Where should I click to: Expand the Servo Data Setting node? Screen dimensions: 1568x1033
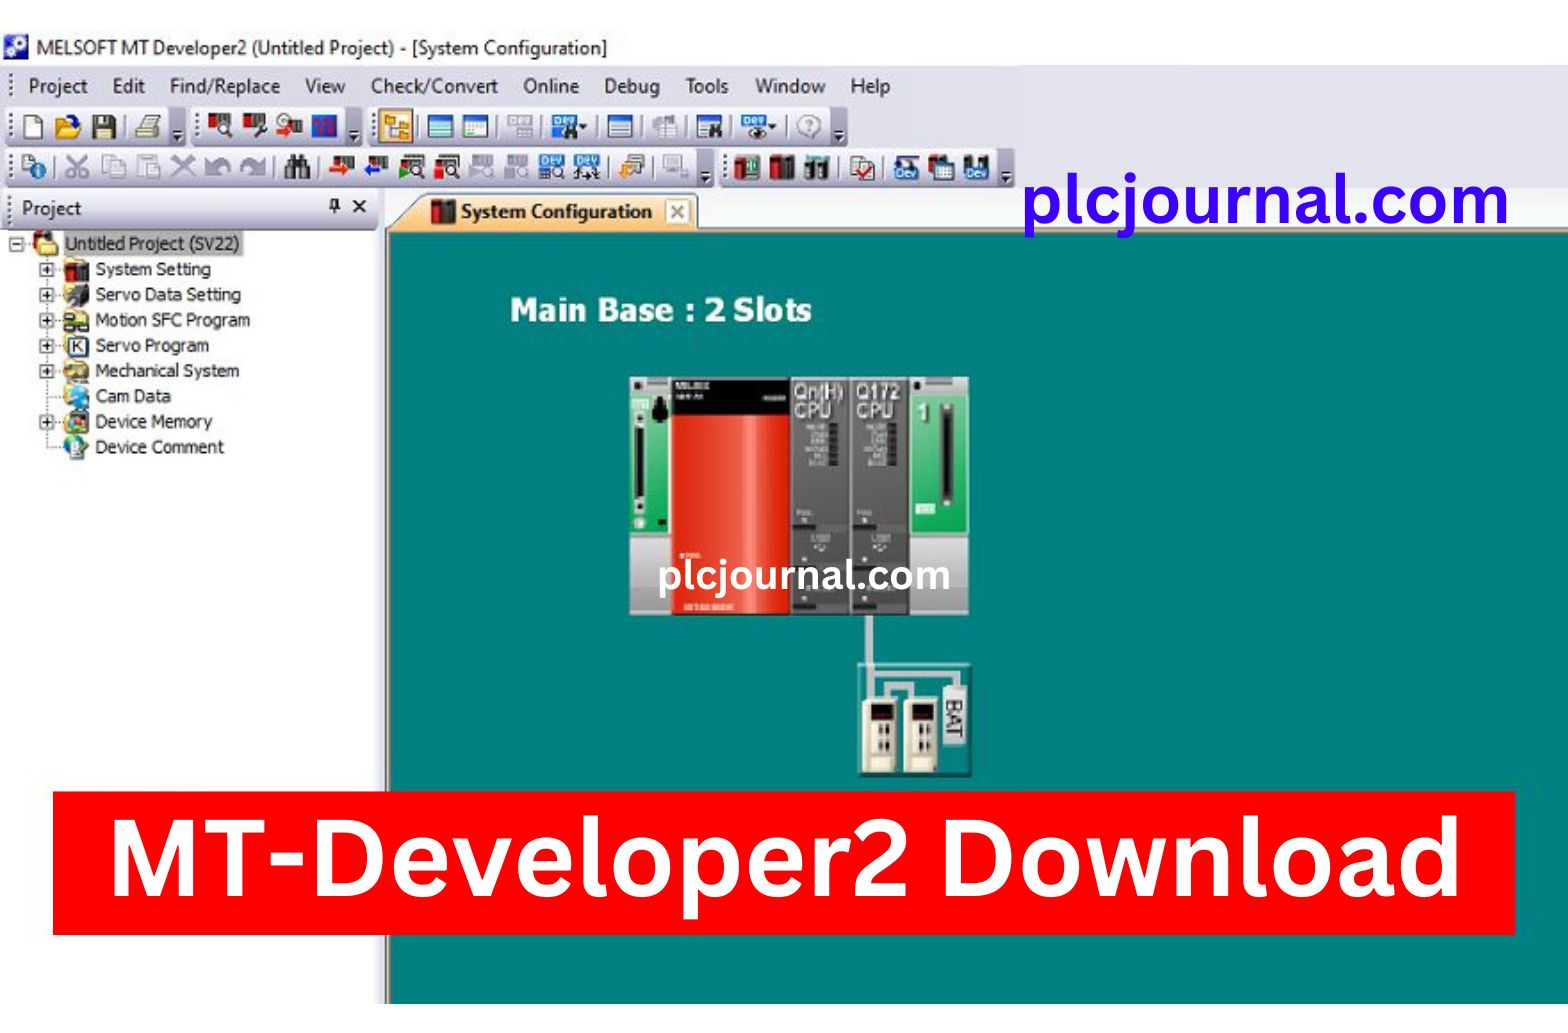pos(46,295)
